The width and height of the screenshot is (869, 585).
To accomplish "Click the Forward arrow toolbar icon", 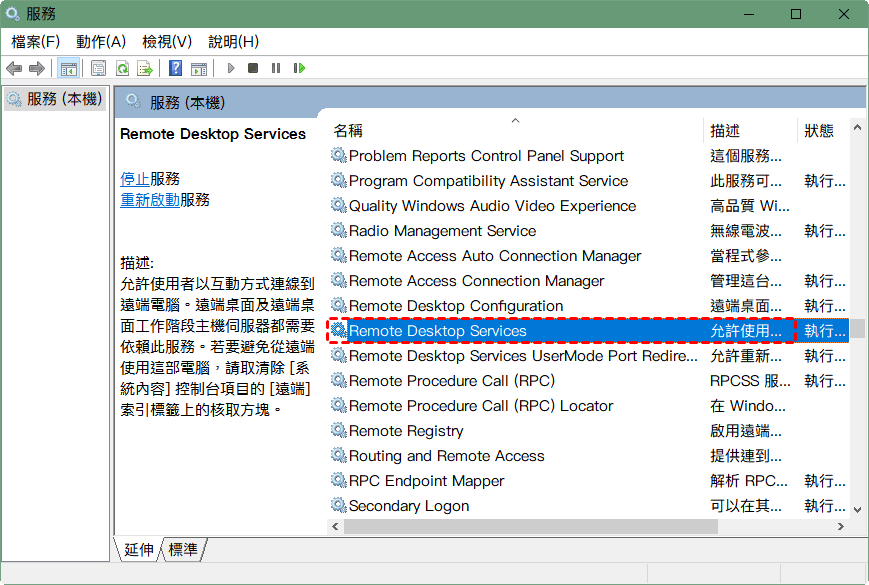I will click(x=37, y=69).
